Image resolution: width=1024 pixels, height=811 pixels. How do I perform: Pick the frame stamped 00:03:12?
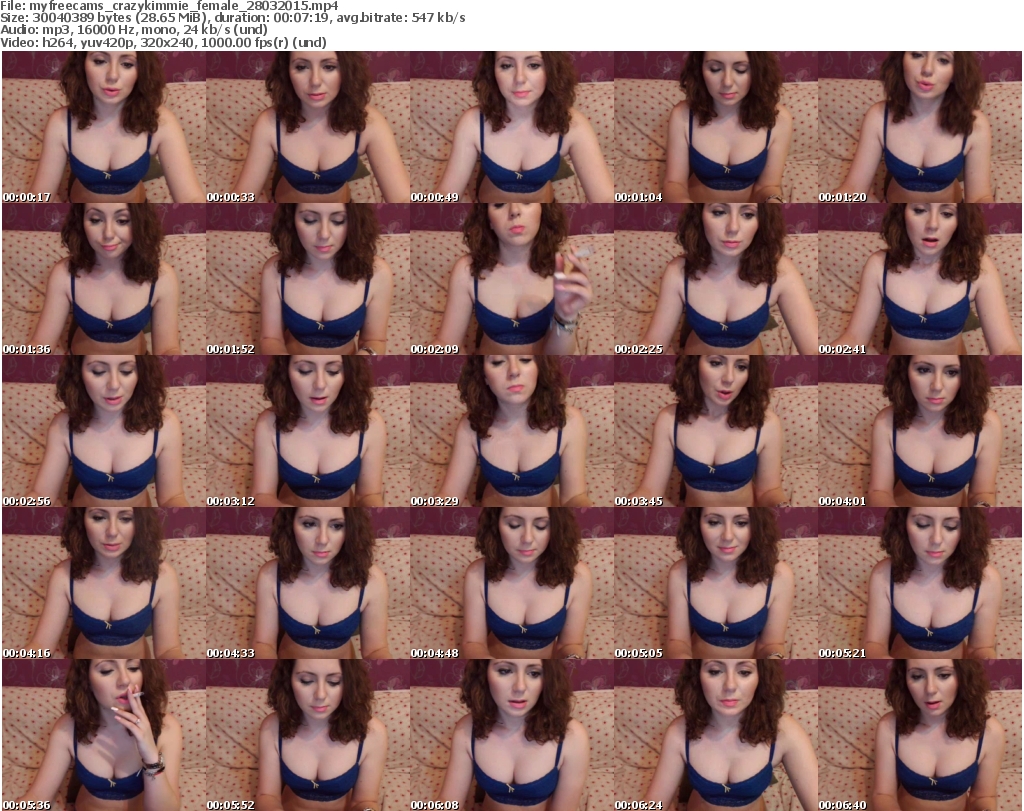pyautogui.click(x=308, y=431)
